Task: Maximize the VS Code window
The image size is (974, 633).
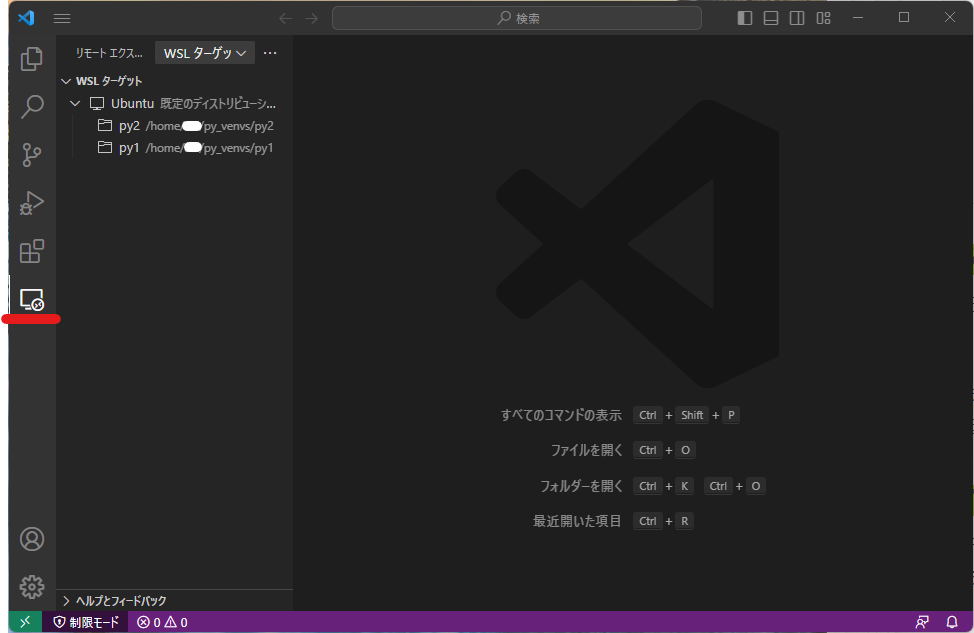Action: click(904, 17)
